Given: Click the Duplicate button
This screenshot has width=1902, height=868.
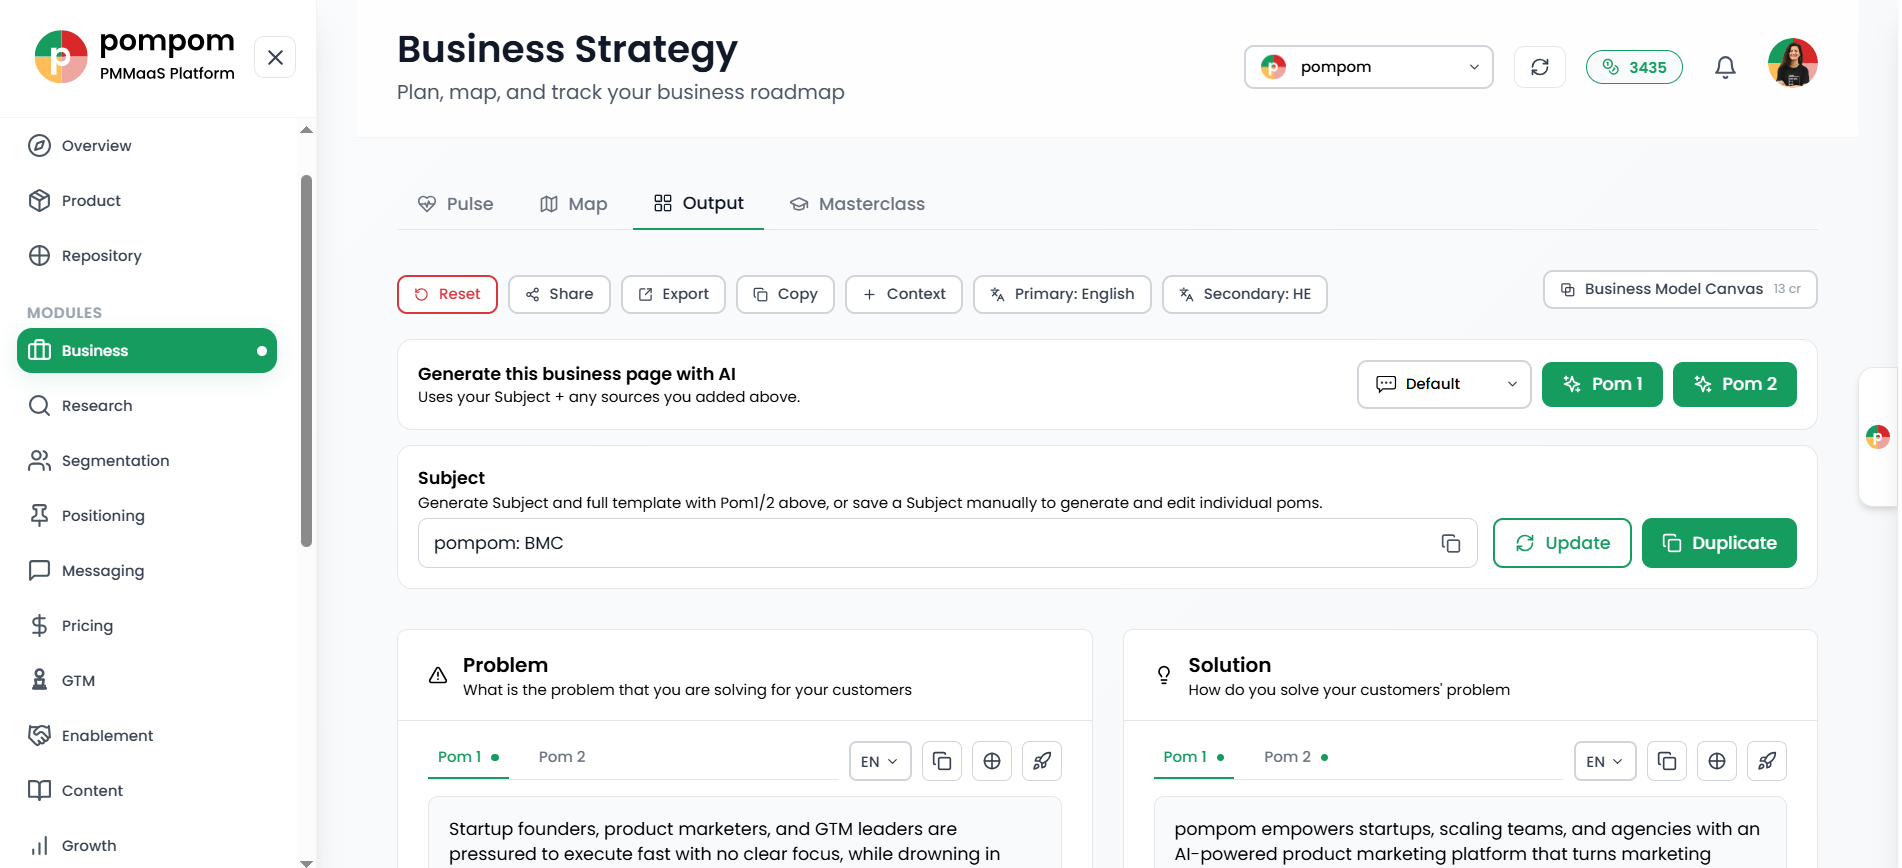Looking at the screenshot, I should [x=1719, y=543].
